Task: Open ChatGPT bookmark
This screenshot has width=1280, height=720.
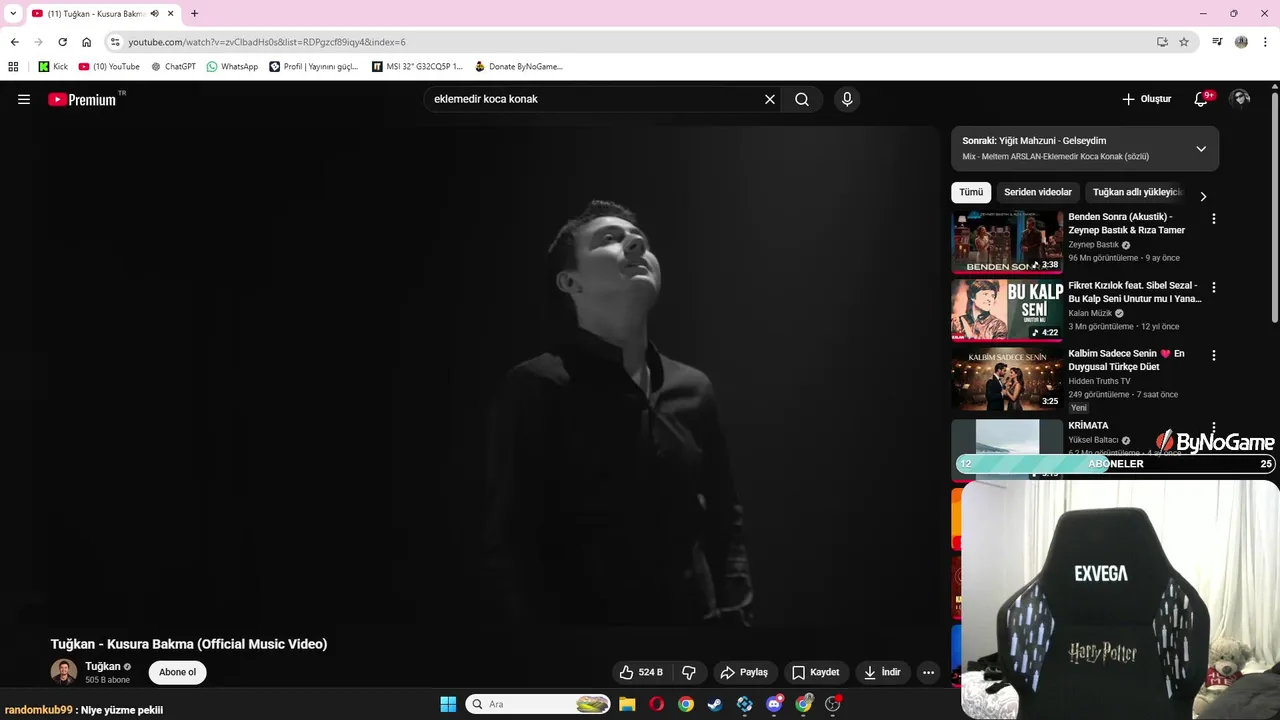Action: pos(173,66)
